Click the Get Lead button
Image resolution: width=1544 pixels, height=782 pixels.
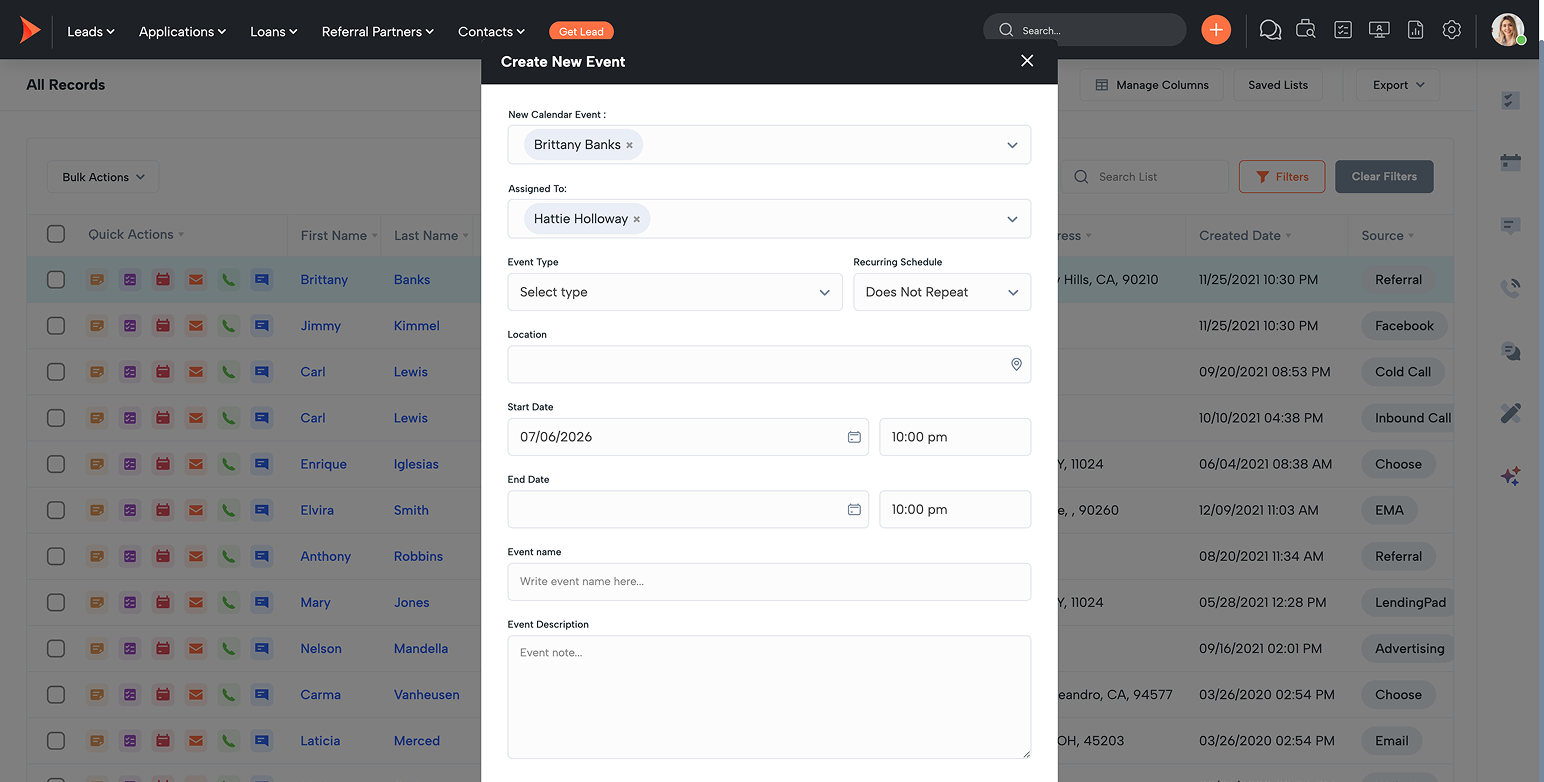[581, 31]
